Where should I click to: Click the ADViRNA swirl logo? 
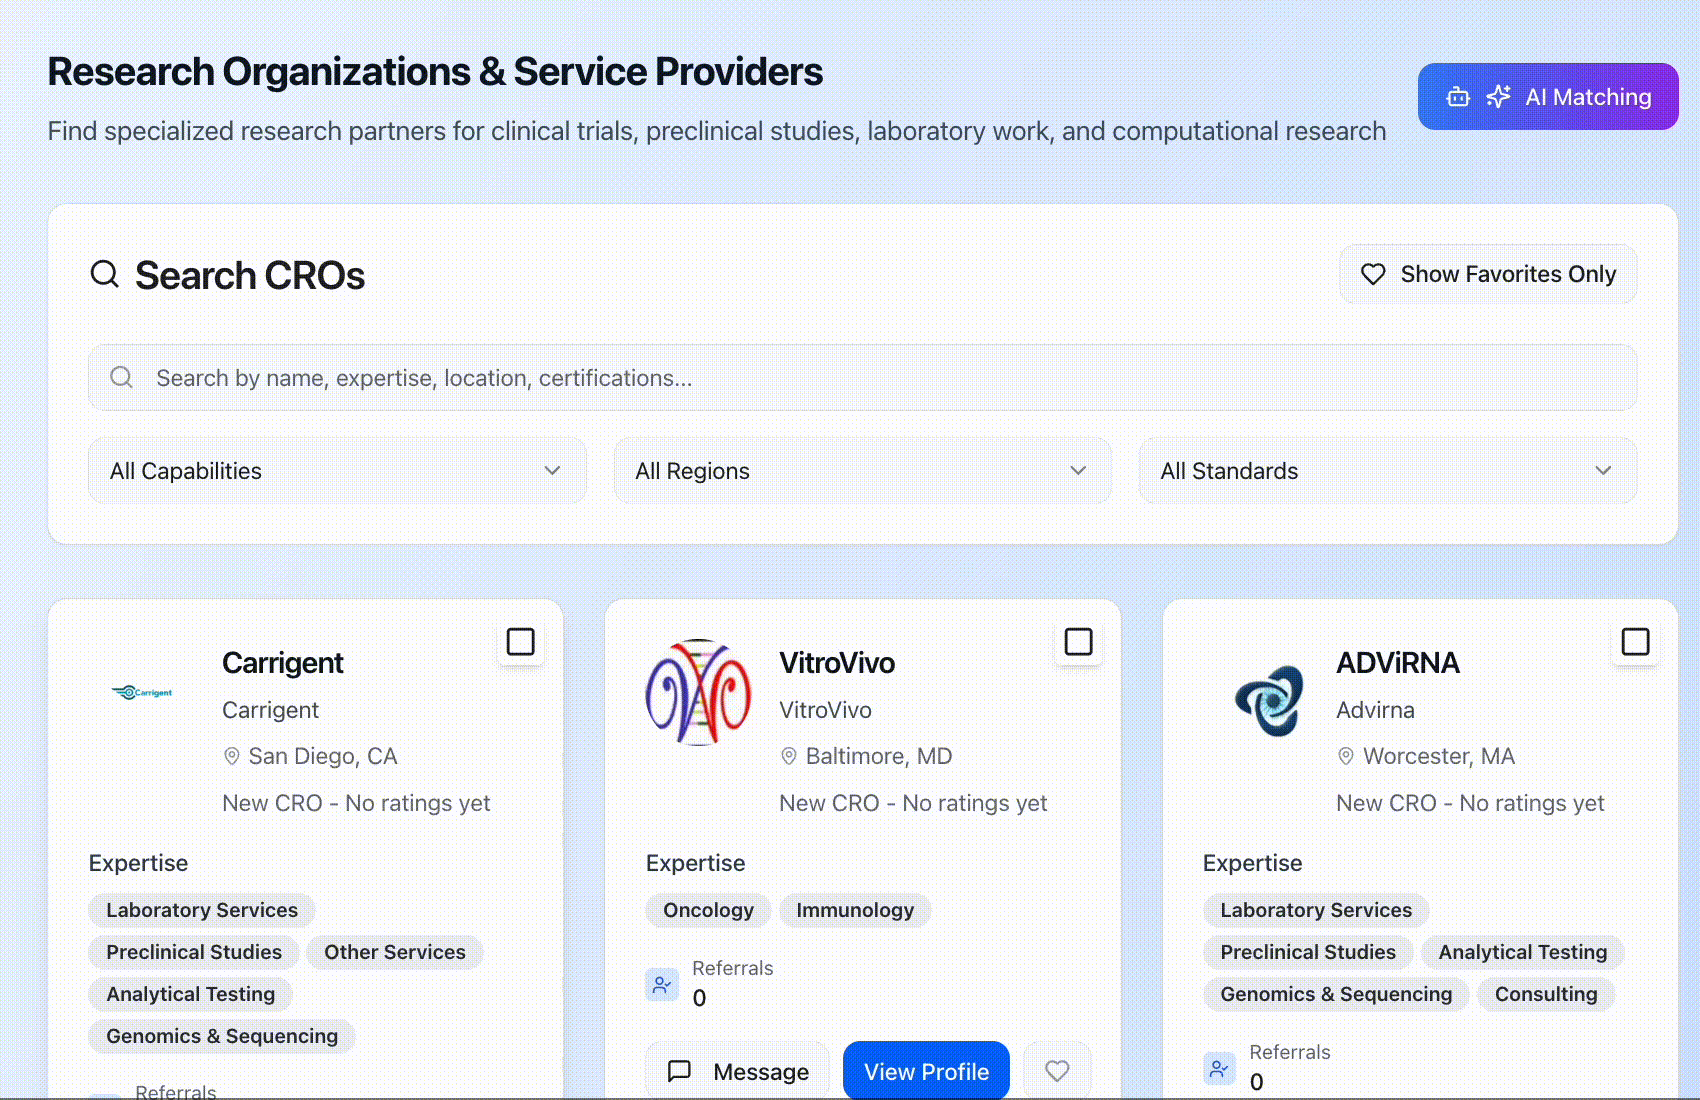(x=1269, y=700)
